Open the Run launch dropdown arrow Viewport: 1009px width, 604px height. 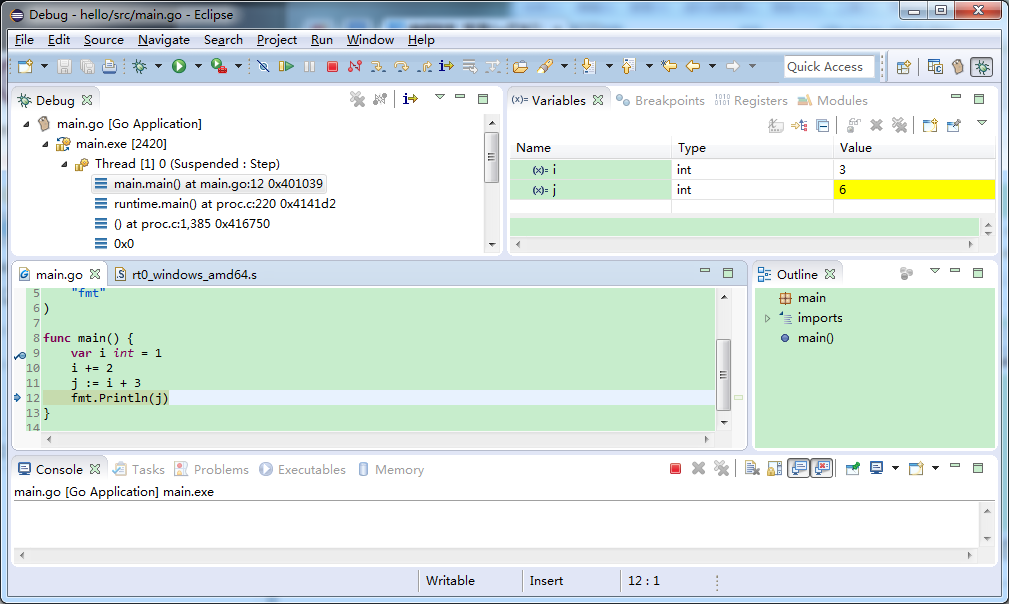click(198, 66)
